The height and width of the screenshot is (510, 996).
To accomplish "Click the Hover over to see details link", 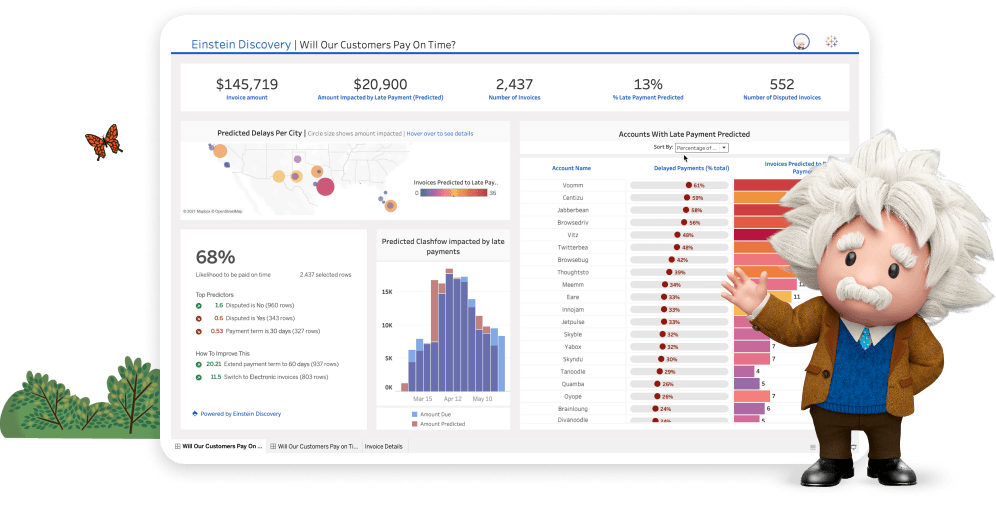I will click(438, 133).
